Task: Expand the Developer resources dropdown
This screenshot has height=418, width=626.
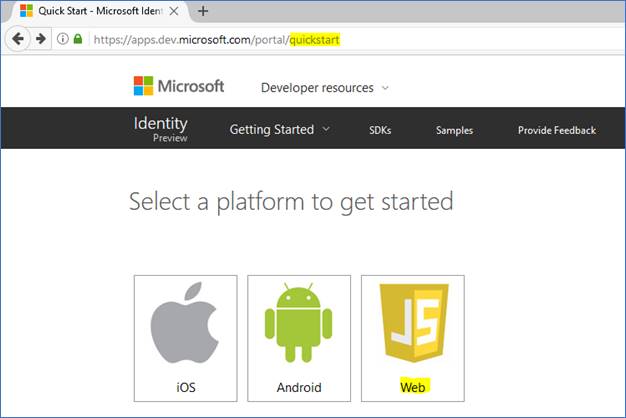Action: pos(324,88)
